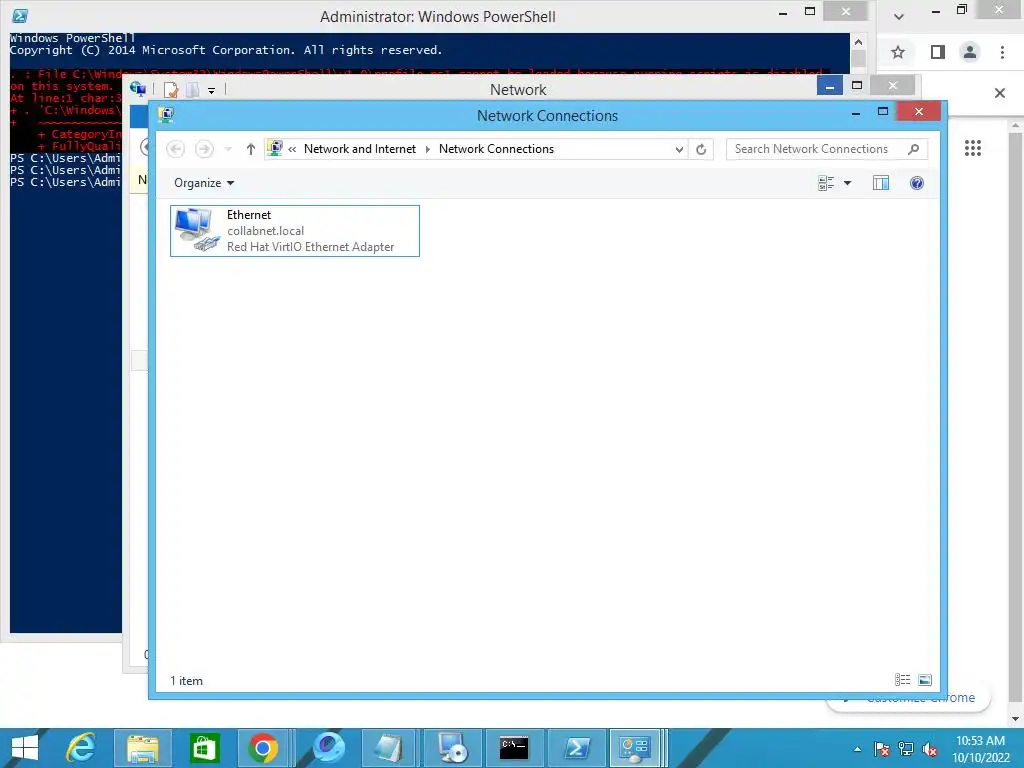1024x768 pixels.
Task: Open File Explorer from the taskbar
Action: pos(142,748)
